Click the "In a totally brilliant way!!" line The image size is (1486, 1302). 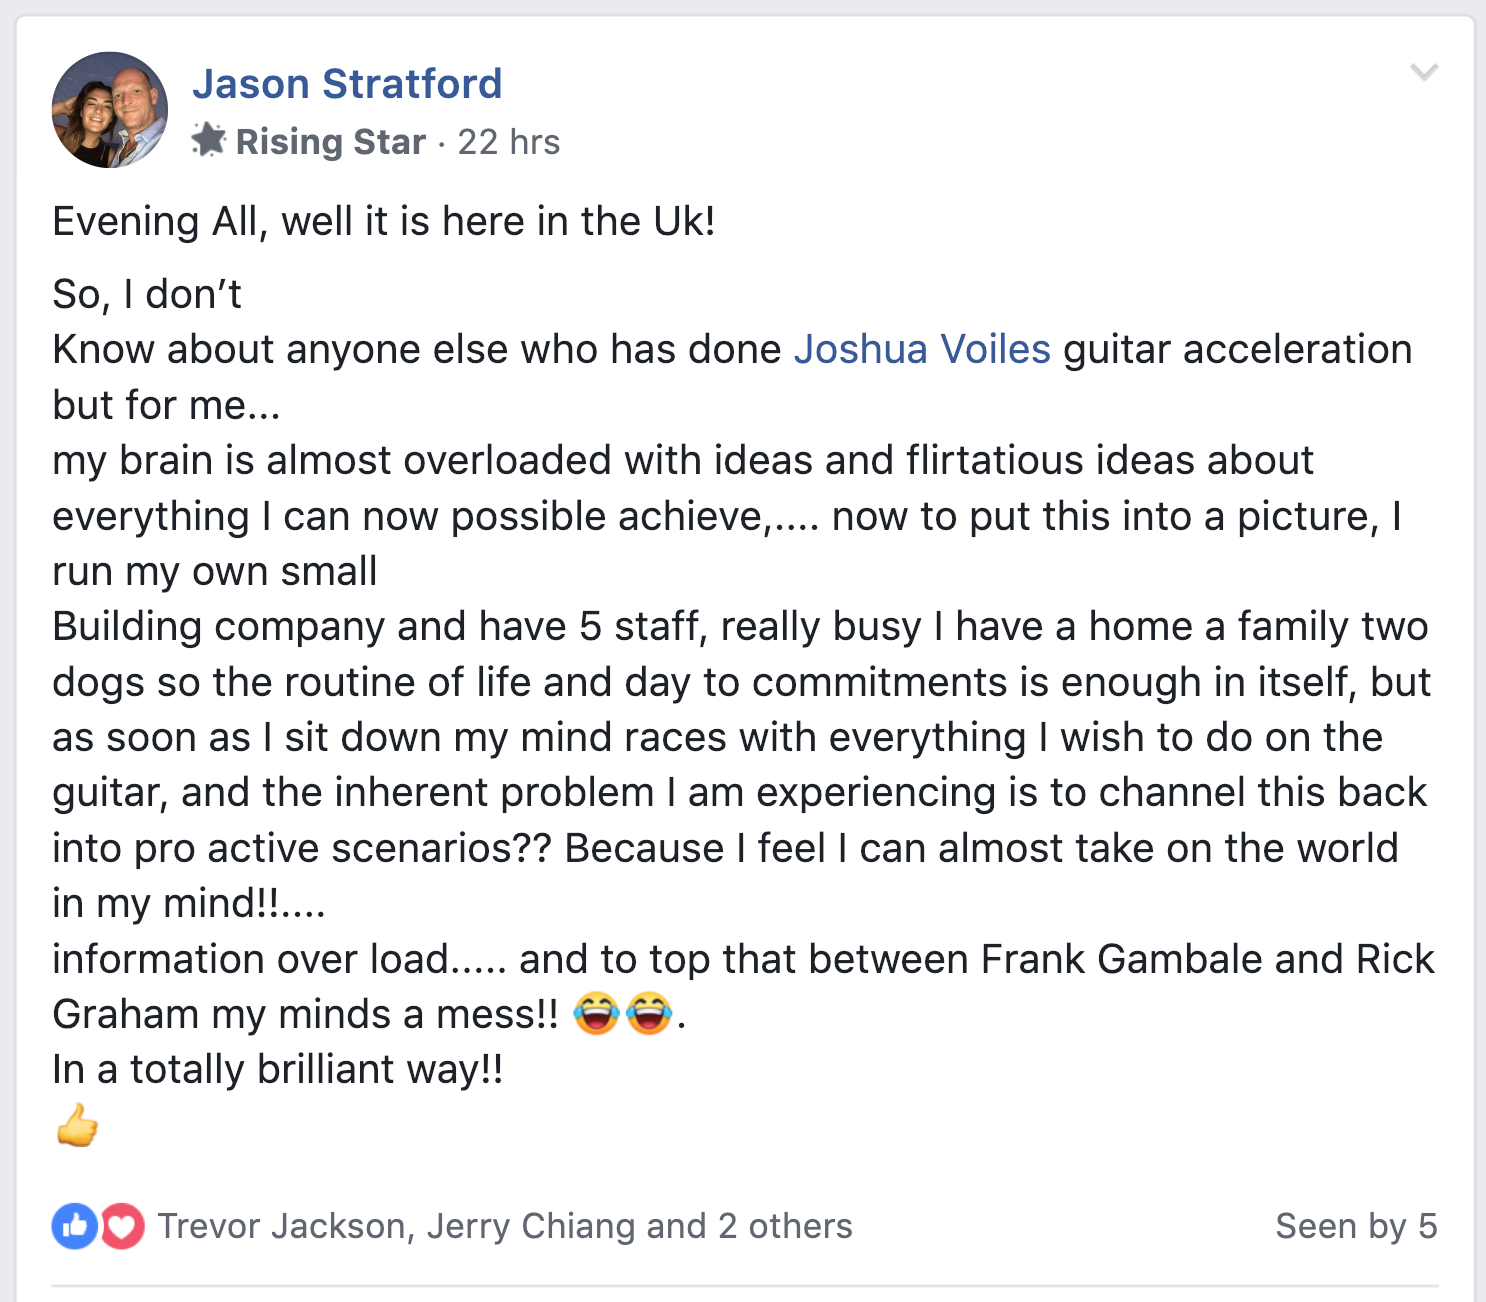coord(278,1070)
